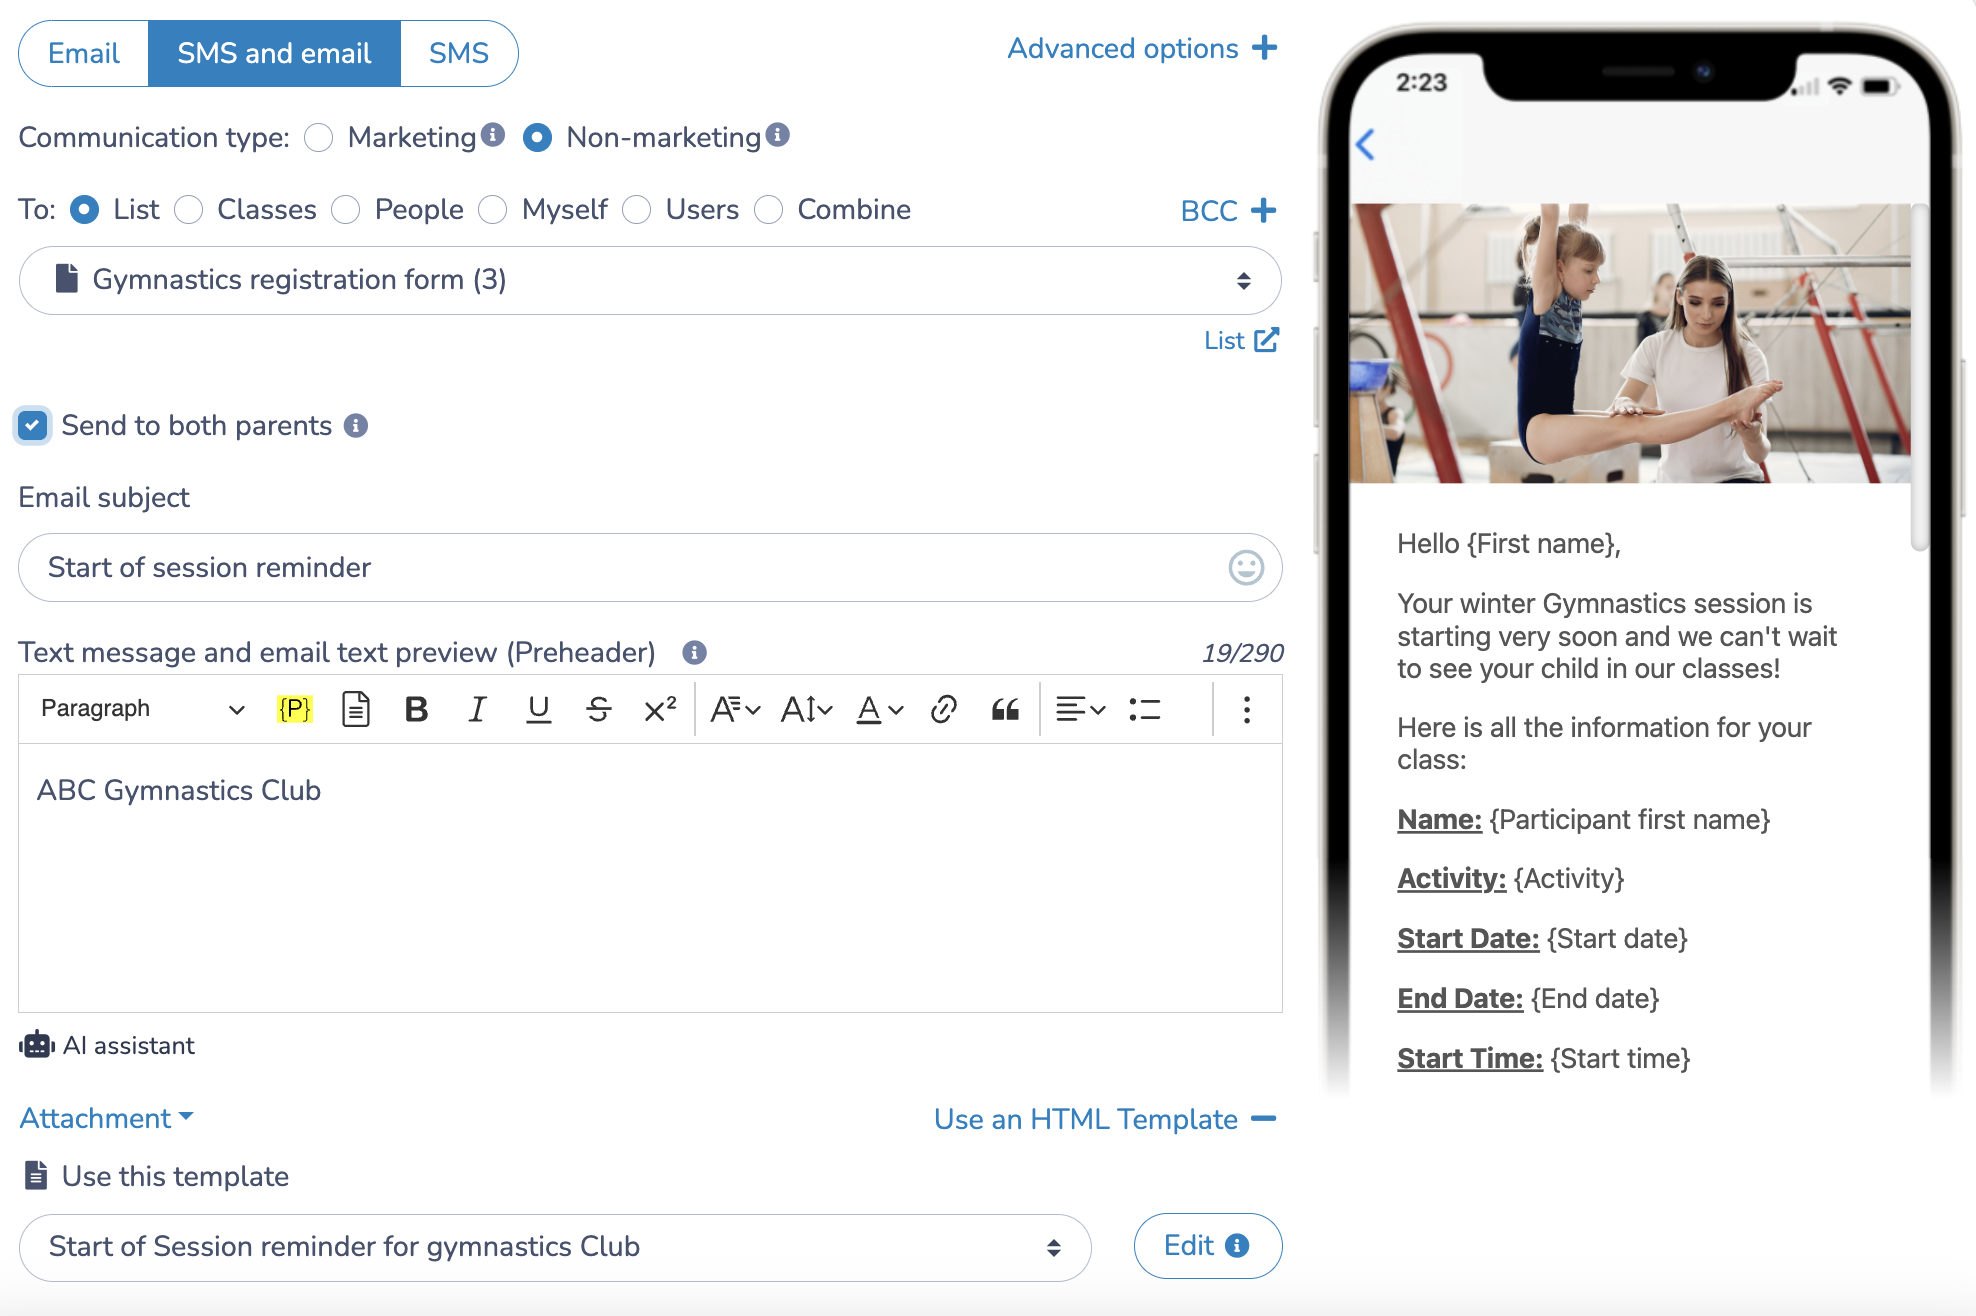Select the People recipient option

click(x=346, y=210)
